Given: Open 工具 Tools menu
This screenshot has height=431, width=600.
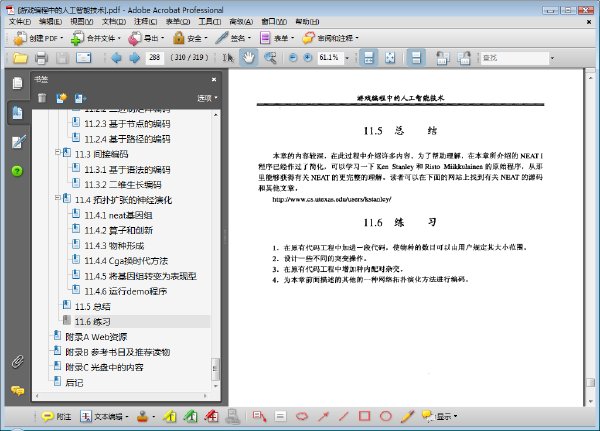Looking at the screenshot, I should click(209, 21).
